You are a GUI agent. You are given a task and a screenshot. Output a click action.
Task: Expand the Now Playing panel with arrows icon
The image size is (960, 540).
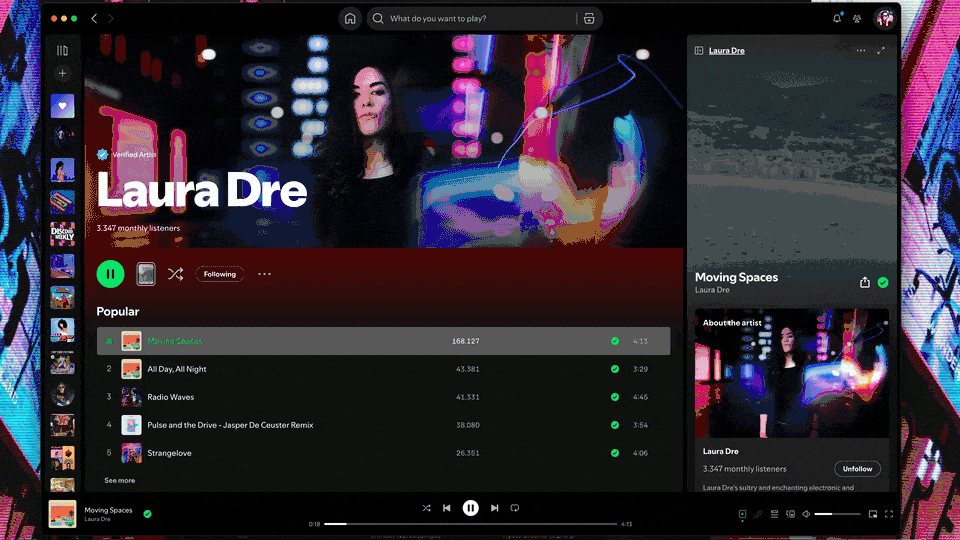point(881,51)
